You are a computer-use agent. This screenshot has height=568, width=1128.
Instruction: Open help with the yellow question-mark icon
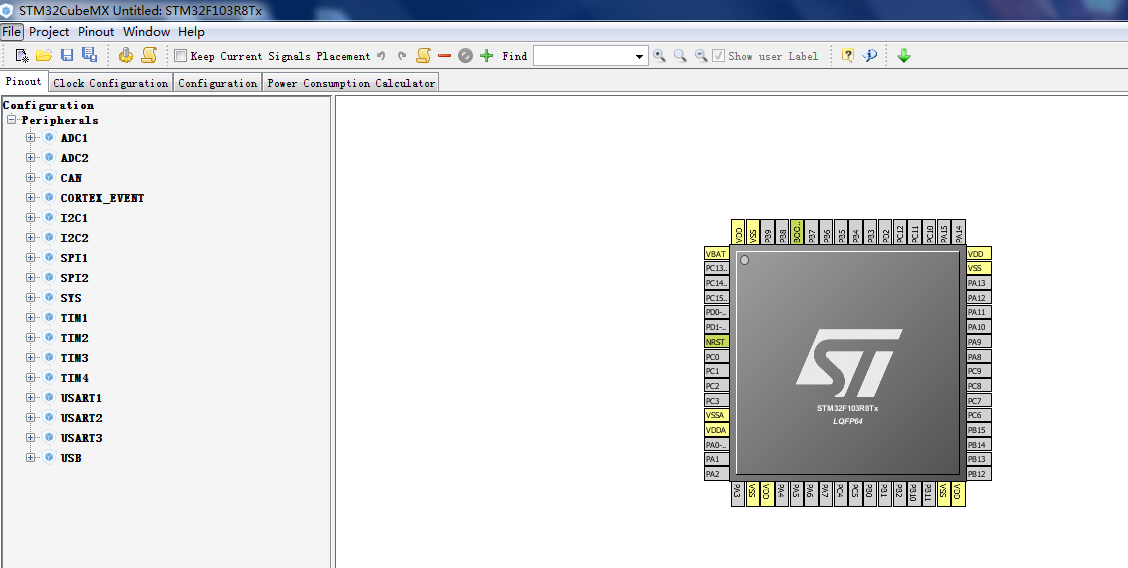[x=847, y=55]
